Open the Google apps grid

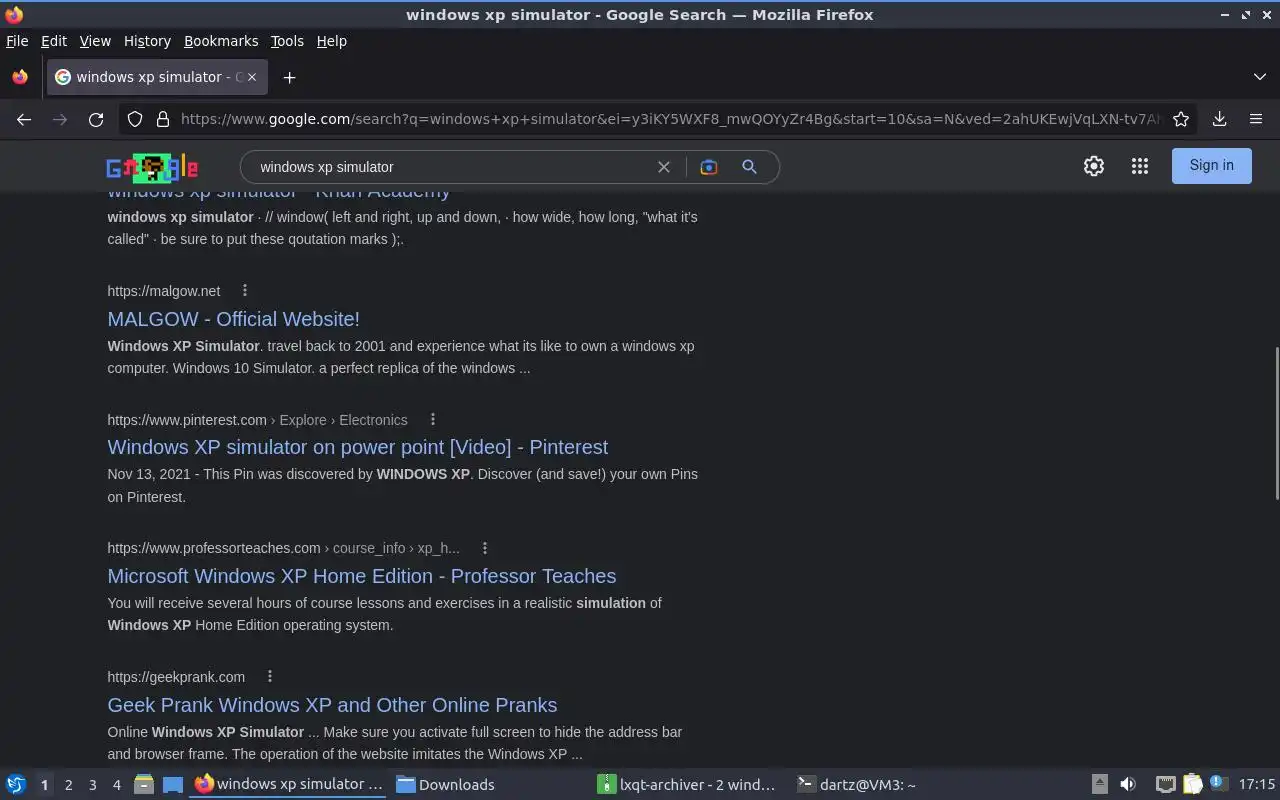[x=1140, y=166]
